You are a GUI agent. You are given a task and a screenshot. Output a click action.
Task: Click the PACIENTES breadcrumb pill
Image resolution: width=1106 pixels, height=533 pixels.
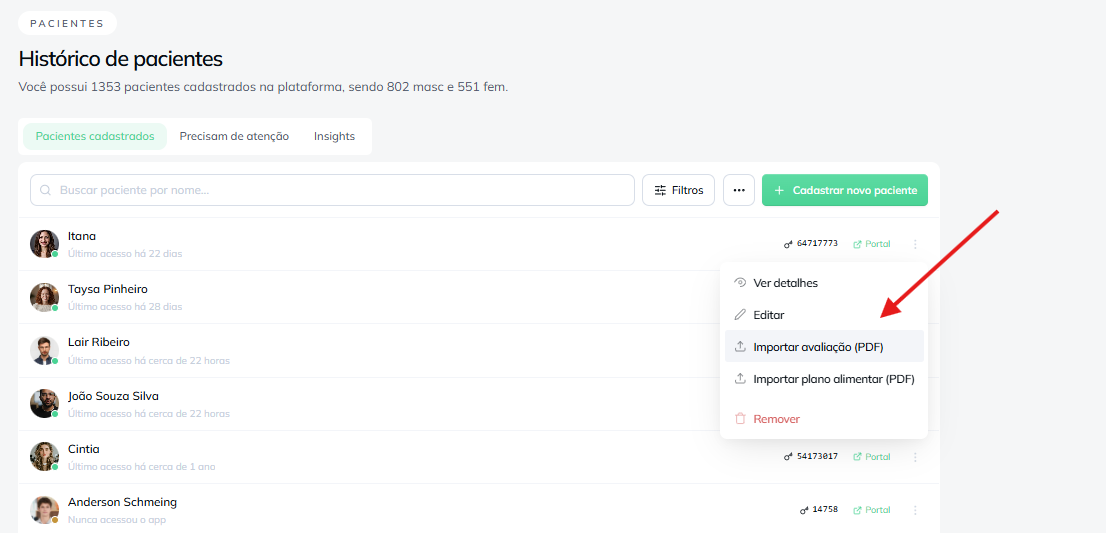click(x=67, y=23)
